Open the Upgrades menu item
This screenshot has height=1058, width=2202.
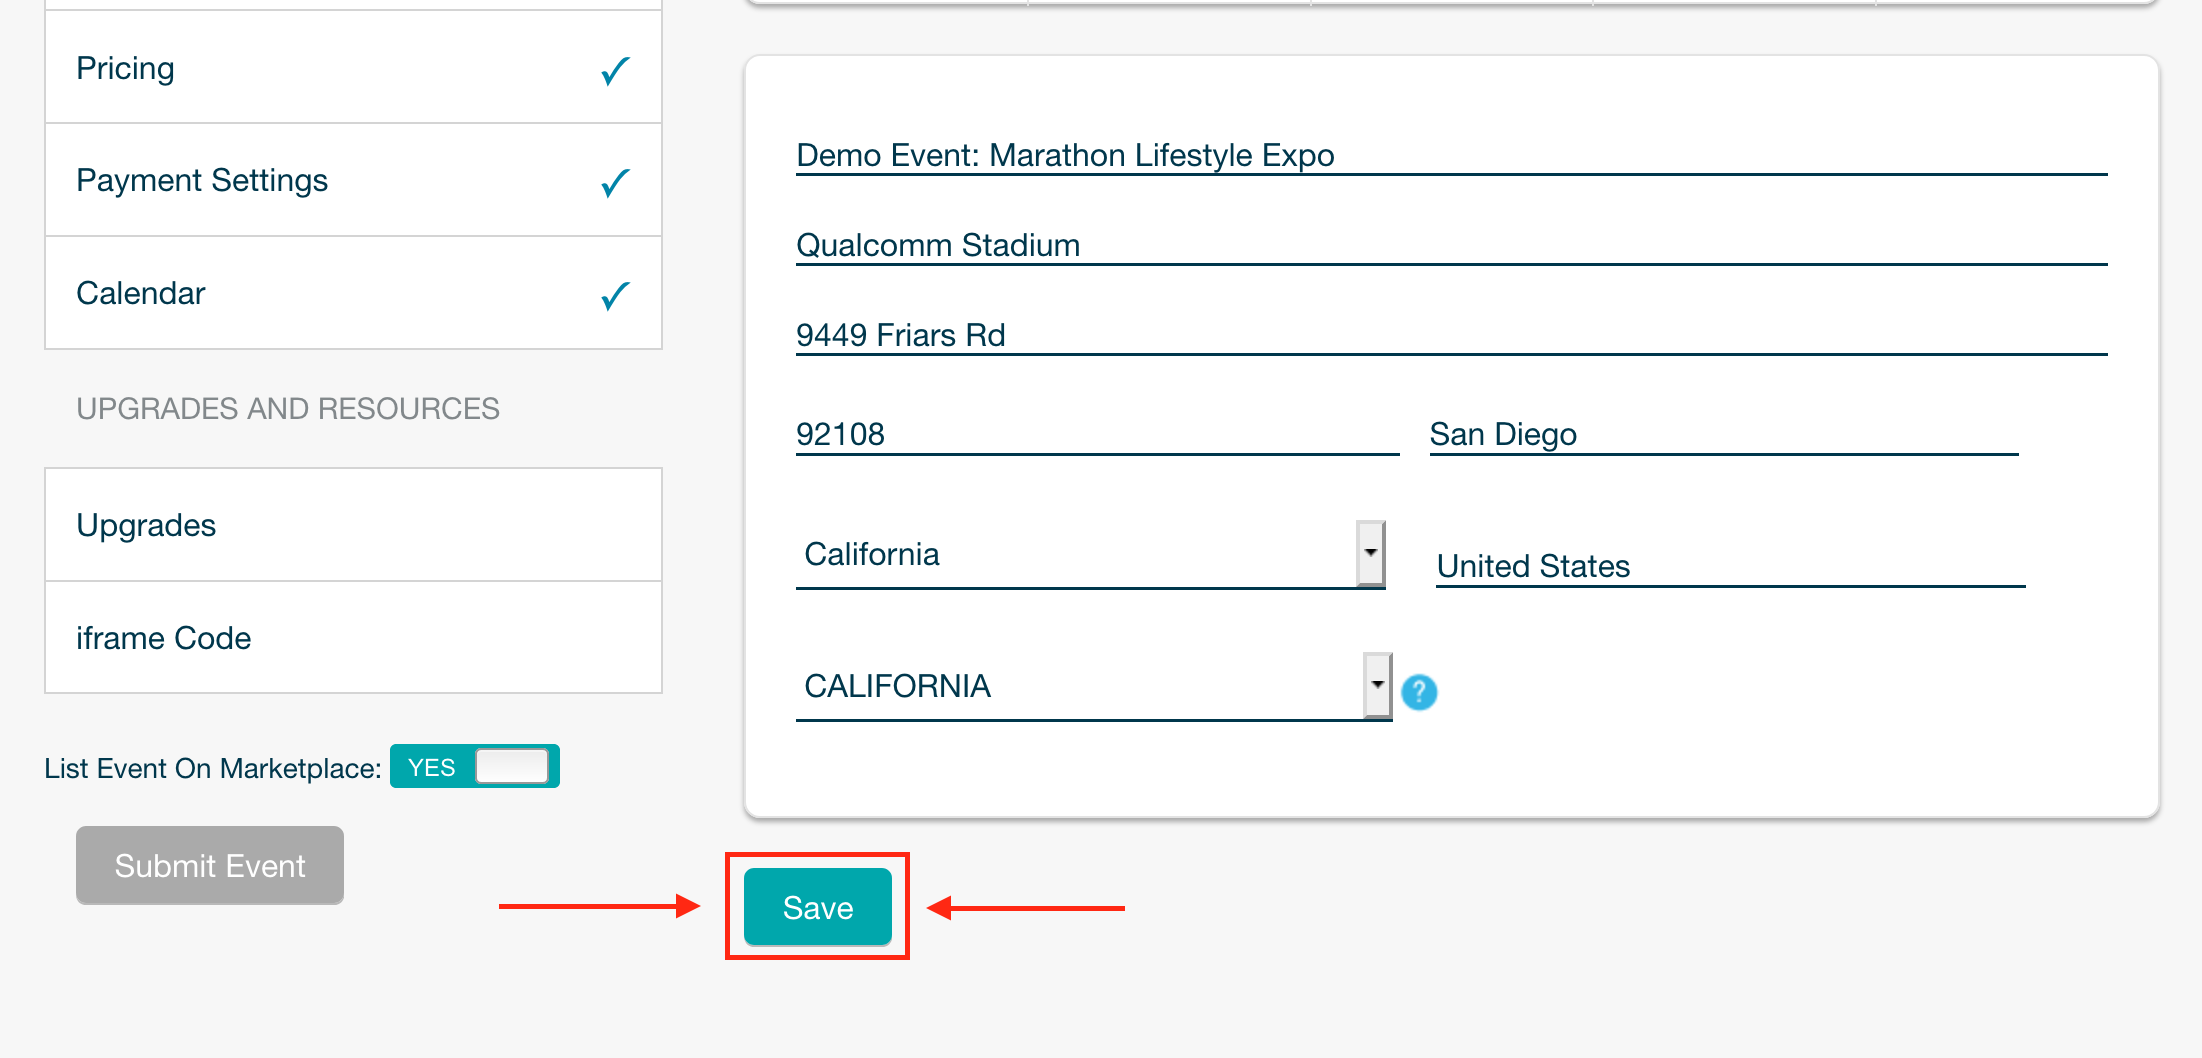click(353, 525)
